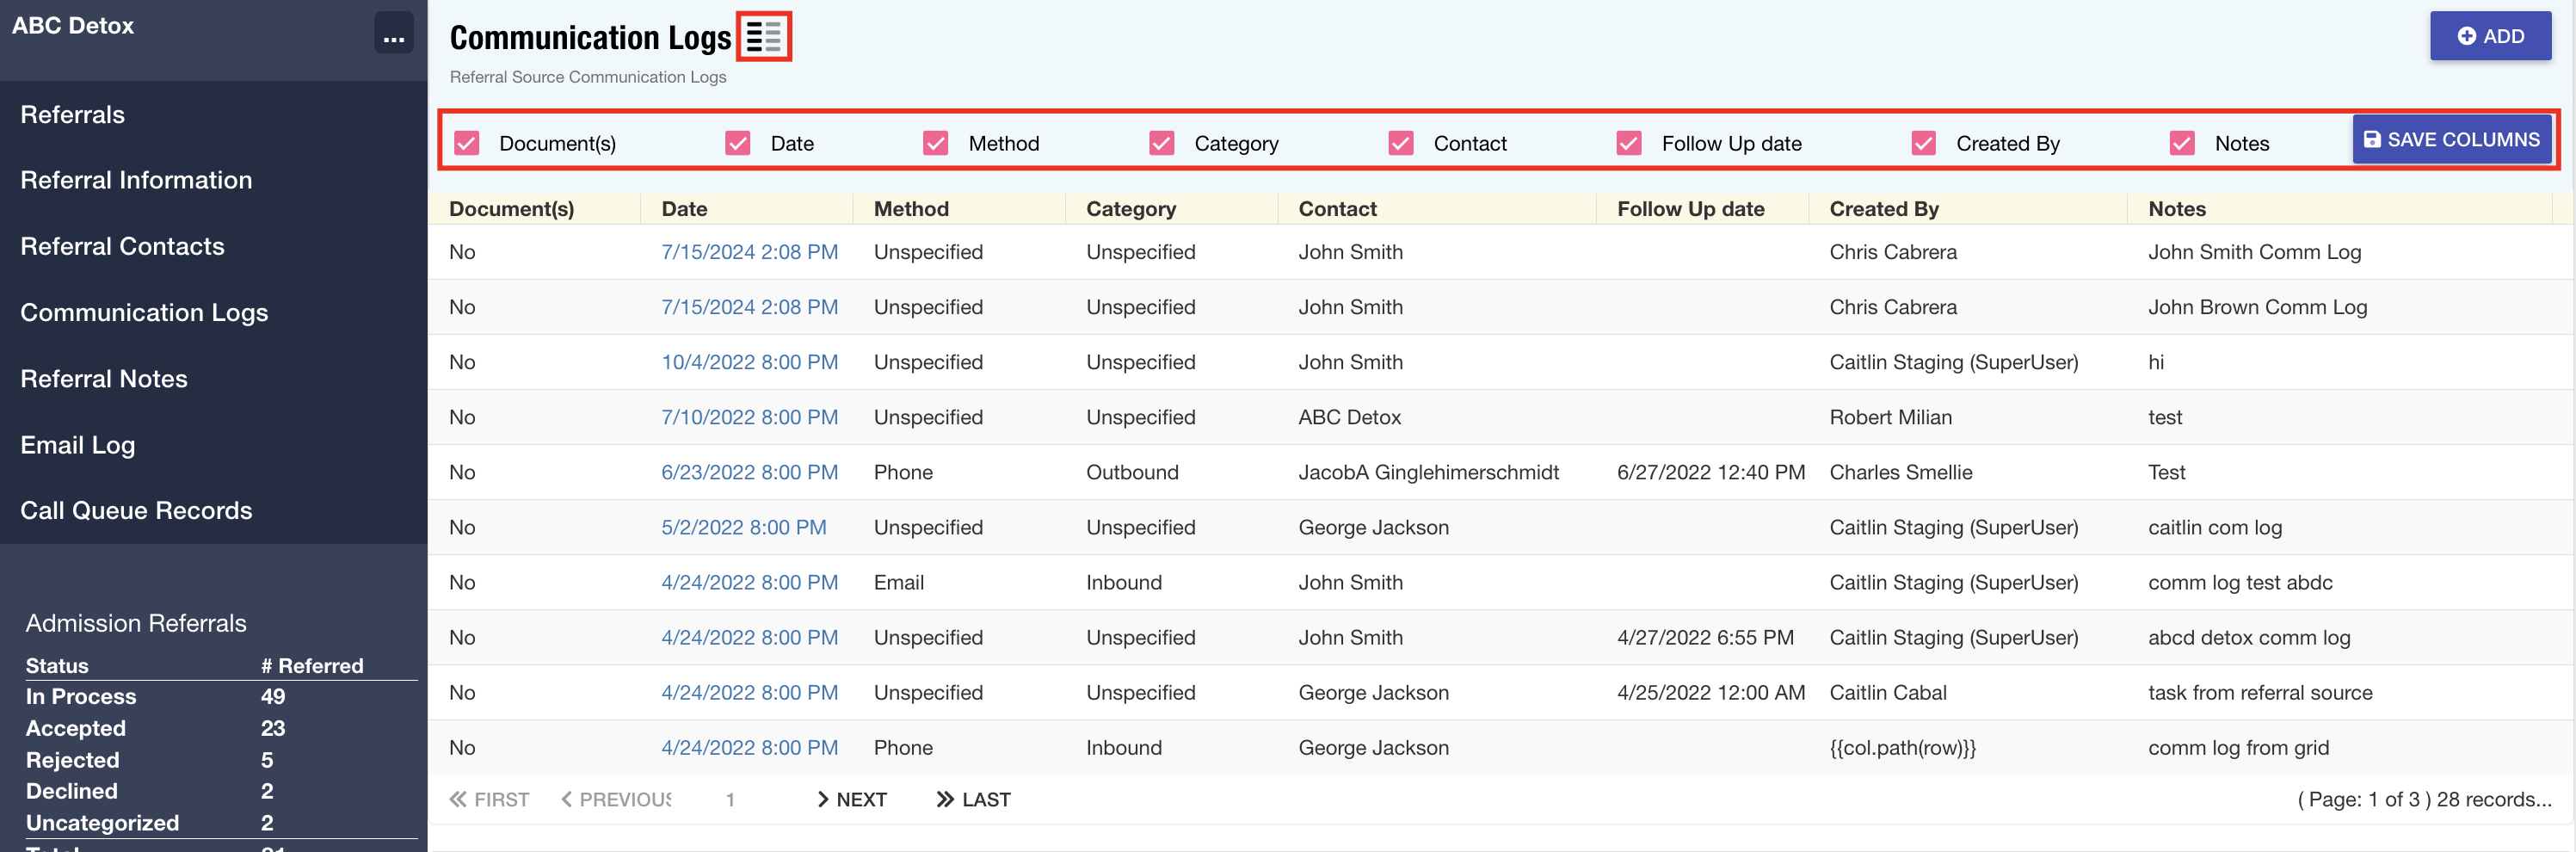Viewport: 2576px width, 852px height.
Task: Uncheck the Document(s) column checkbox
Action: coord(467,143)
